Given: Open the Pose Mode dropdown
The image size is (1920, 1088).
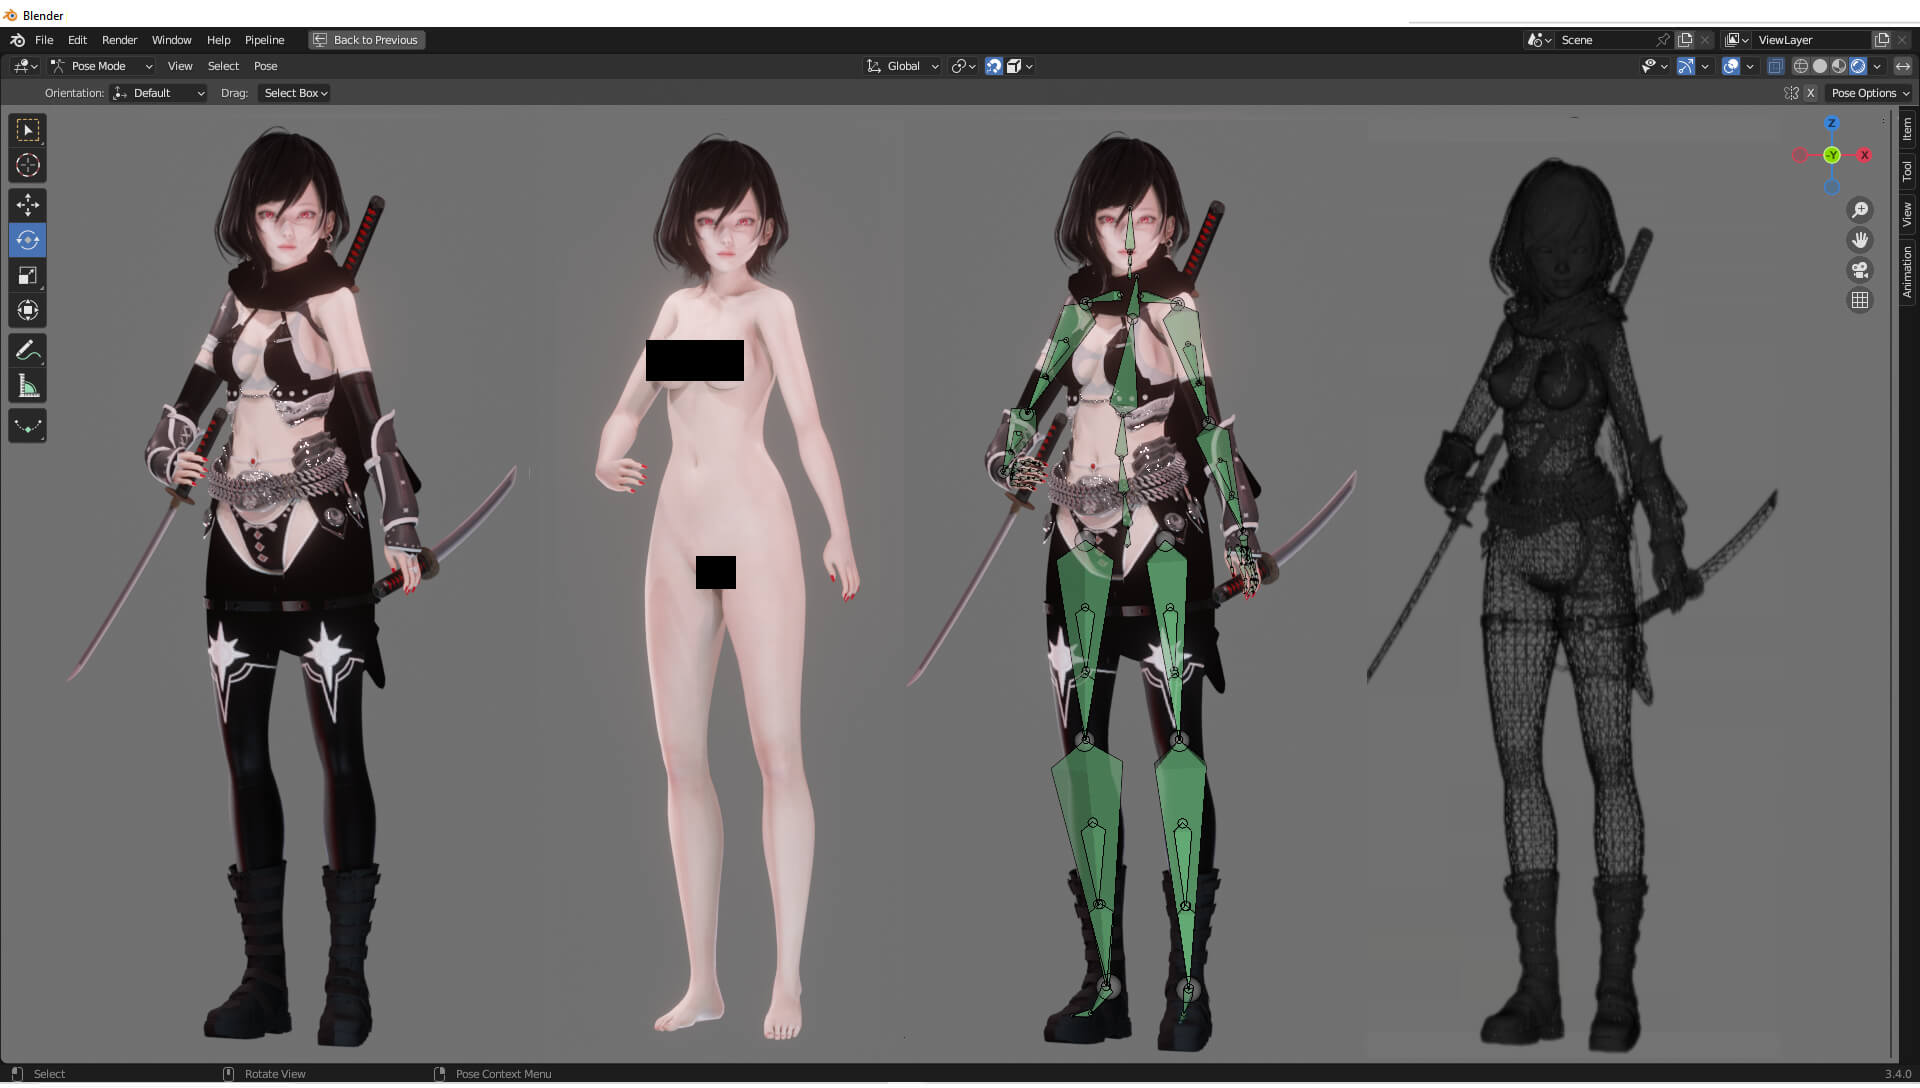Looking at the screenshot, I should (x=101, y=66).
